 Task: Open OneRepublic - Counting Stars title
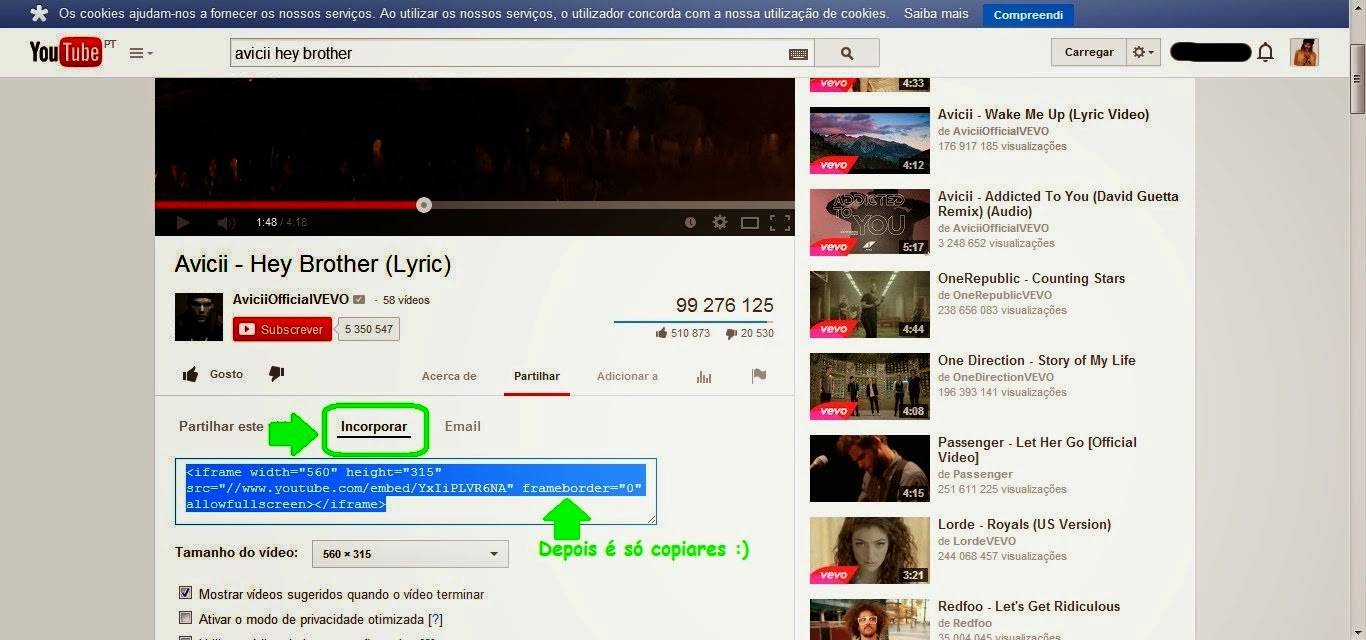click(1031, 278)
